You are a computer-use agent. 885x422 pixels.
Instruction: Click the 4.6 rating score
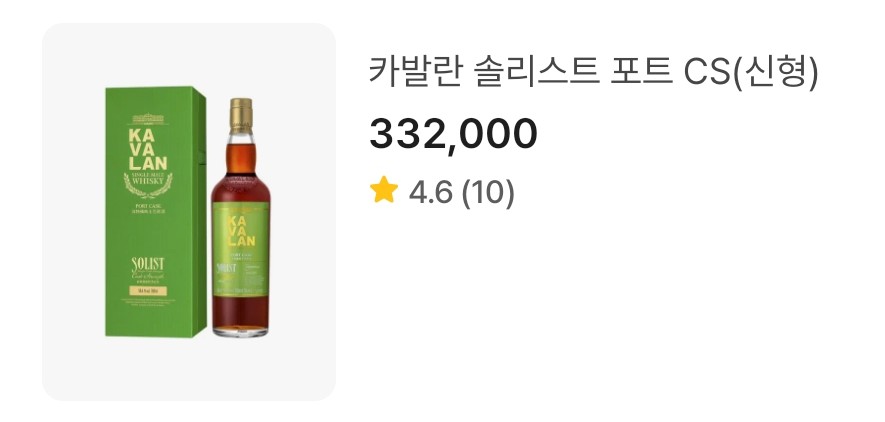click(x=431, y=193)
